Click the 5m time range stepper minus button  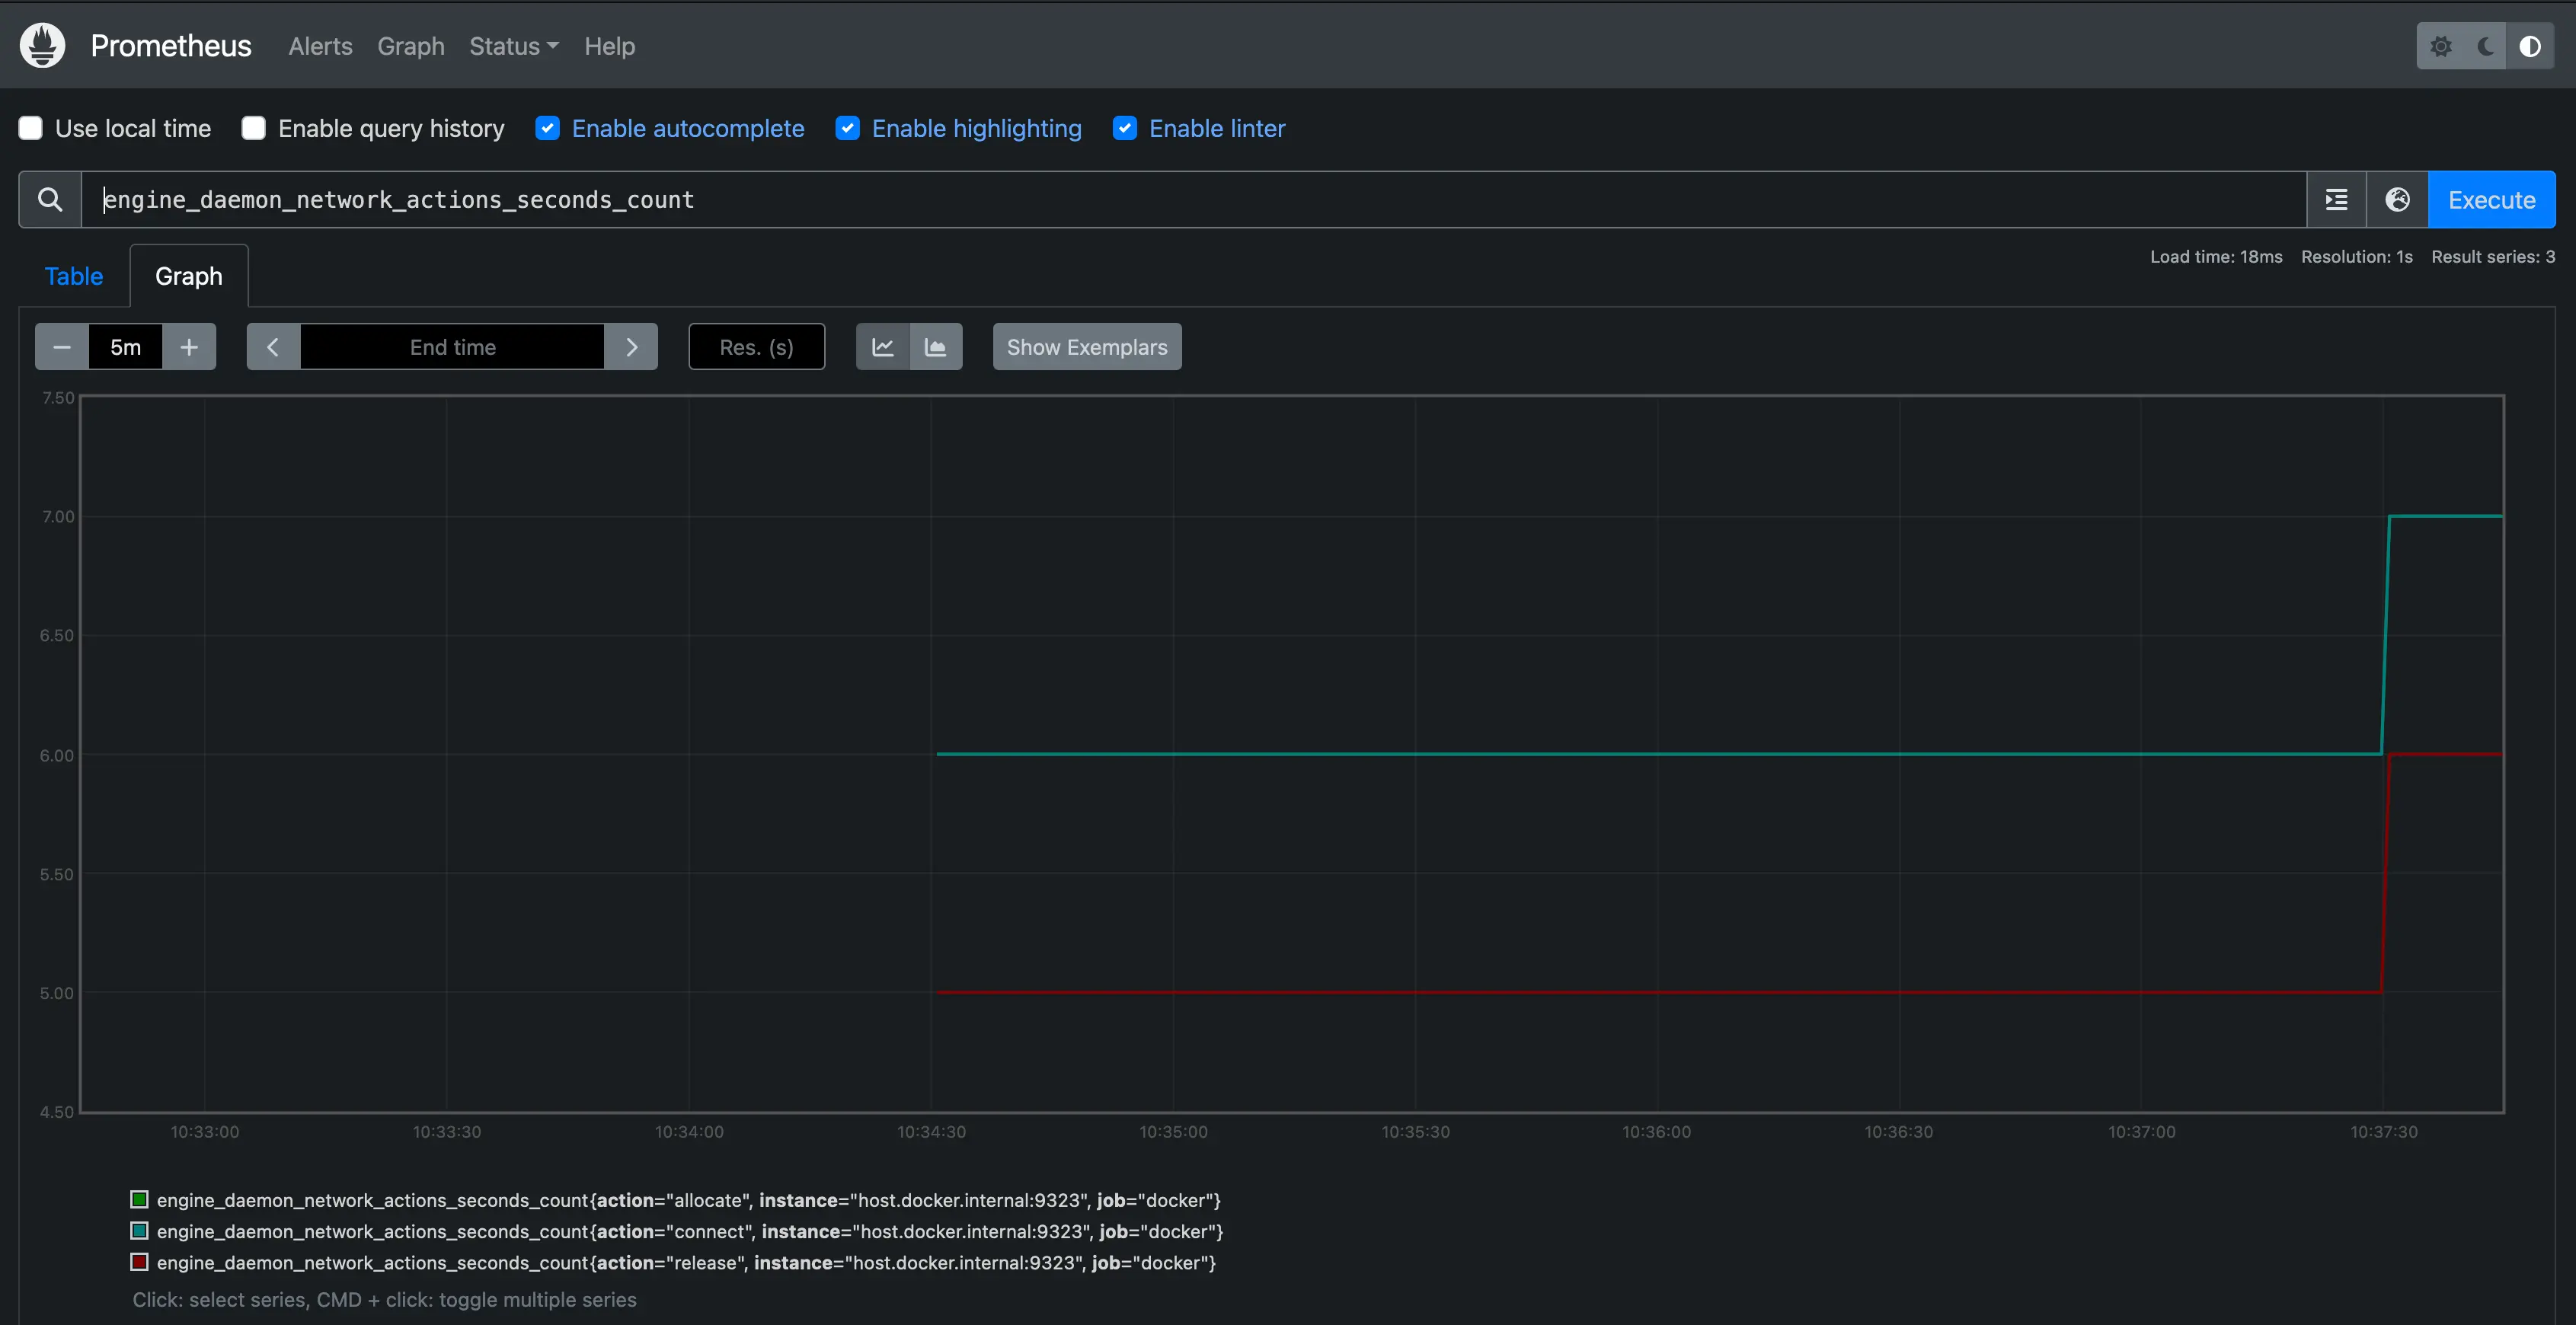(61, 345)
